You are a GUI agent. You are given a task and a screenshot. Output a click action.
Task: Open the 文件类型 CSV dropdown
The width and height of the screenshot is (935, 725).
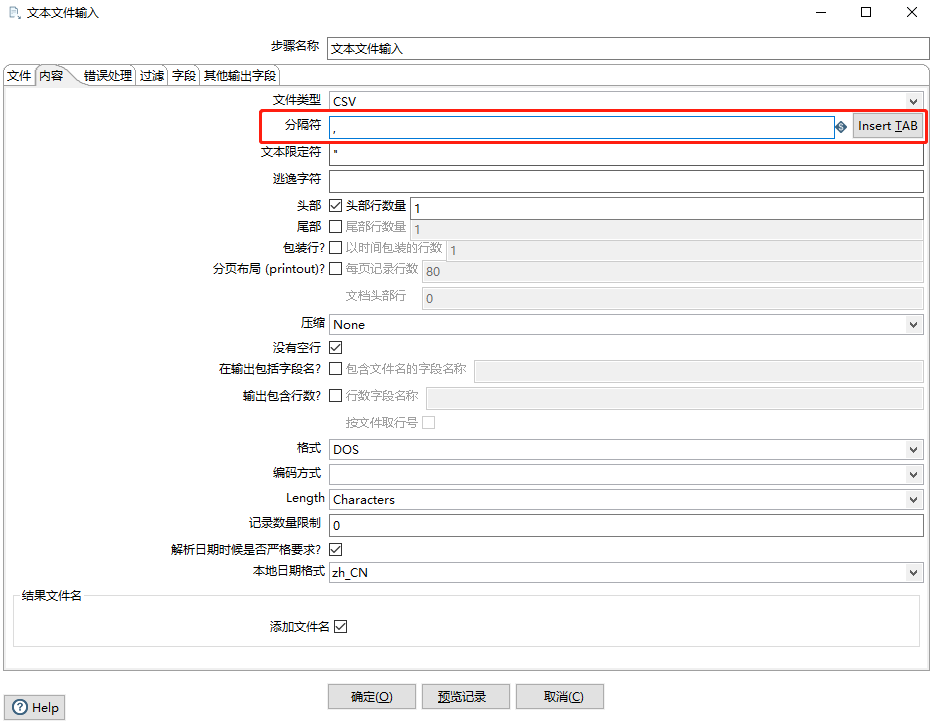point(625,101)
